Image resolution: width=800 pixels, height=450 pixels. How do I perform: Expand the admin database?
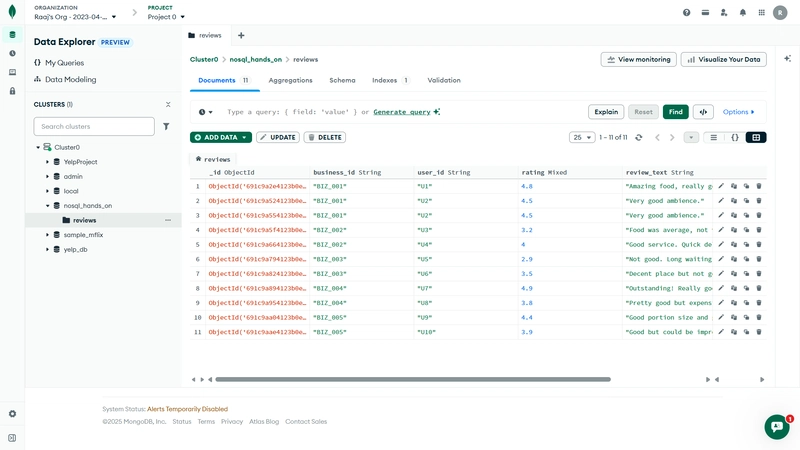(x=47, y=177)
